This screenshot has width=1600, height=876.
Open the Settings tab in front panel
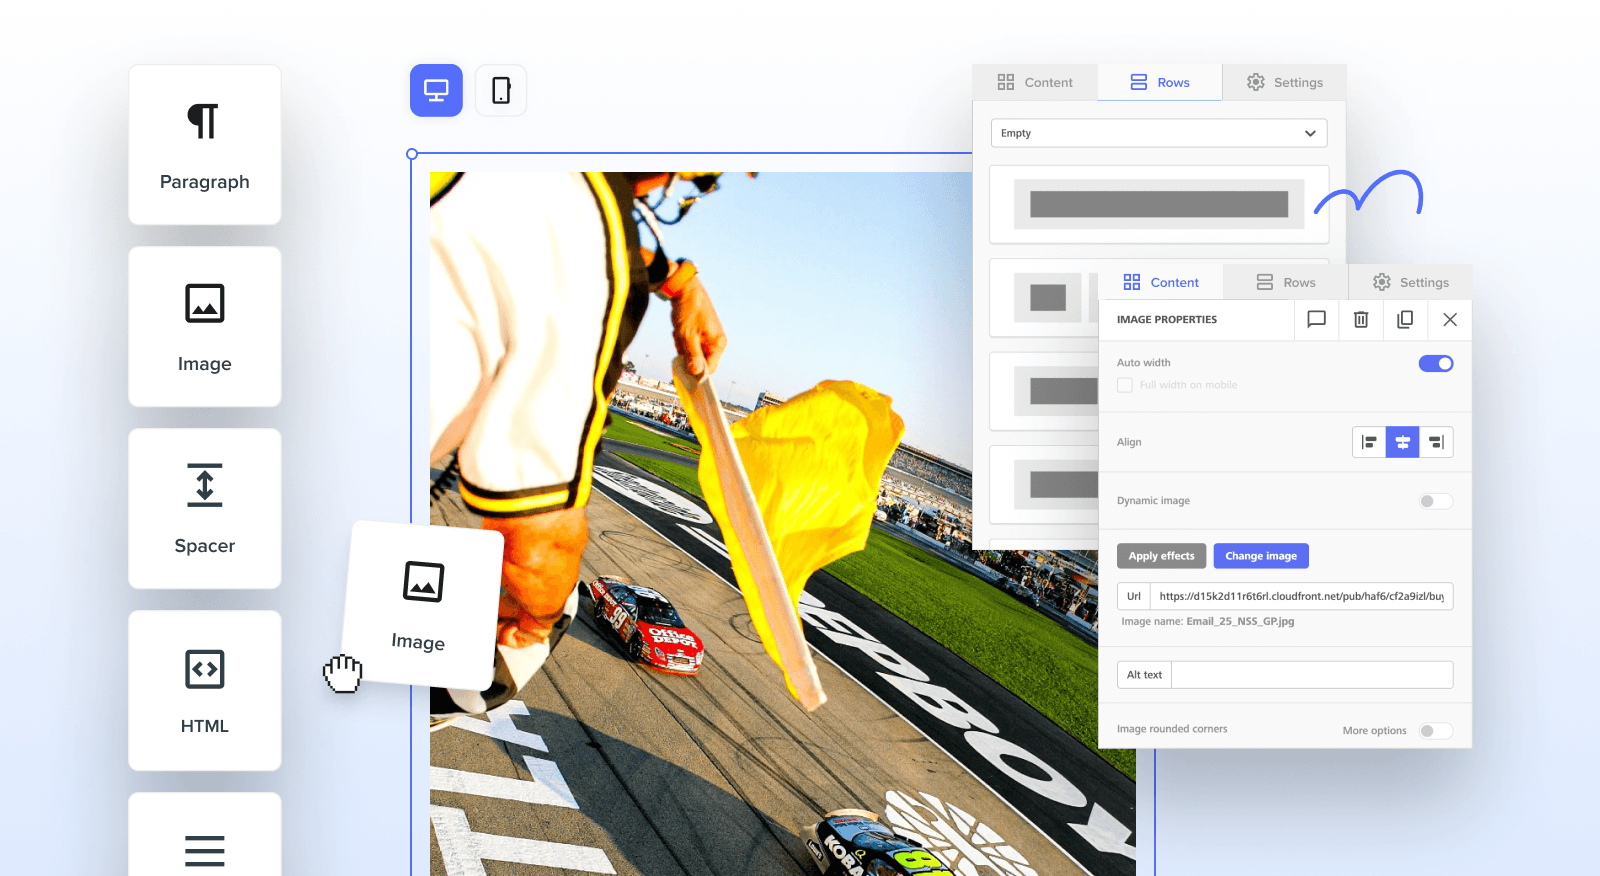click(x=1410, y=283)
